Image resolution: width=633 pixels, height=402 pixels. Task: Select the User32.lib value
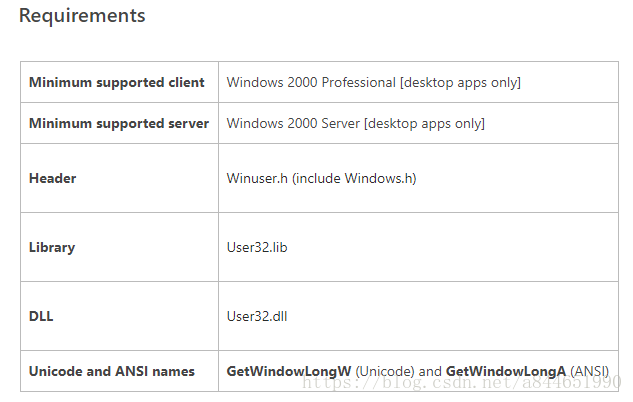[x=257, y=247]
